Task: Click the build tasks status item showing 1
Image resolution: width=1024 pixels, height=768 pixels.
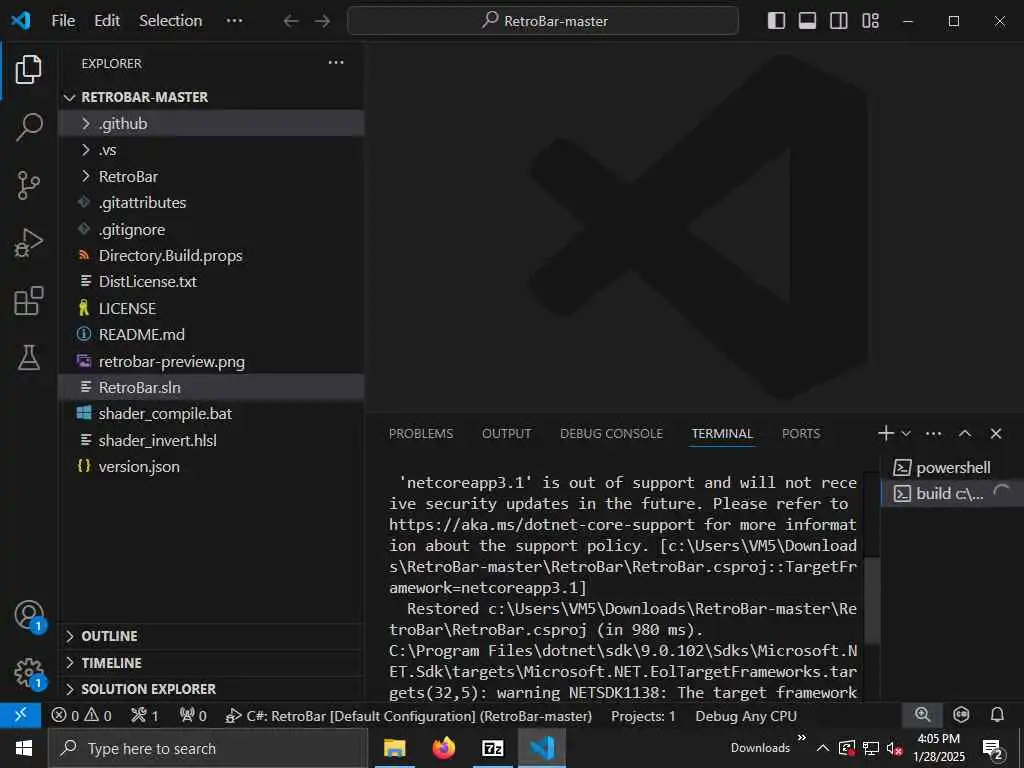Action: [145, 716]
